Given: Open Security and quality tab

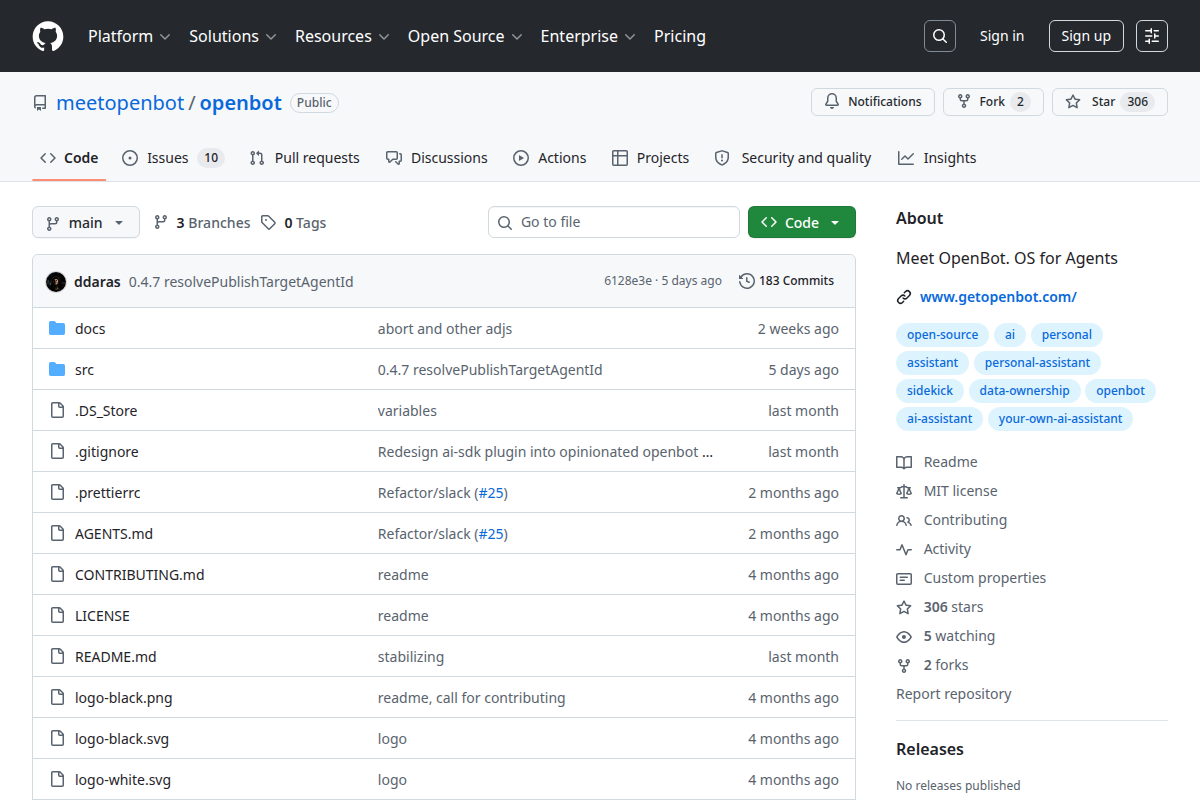Looking at the screenshot, I should pos(793,158).
